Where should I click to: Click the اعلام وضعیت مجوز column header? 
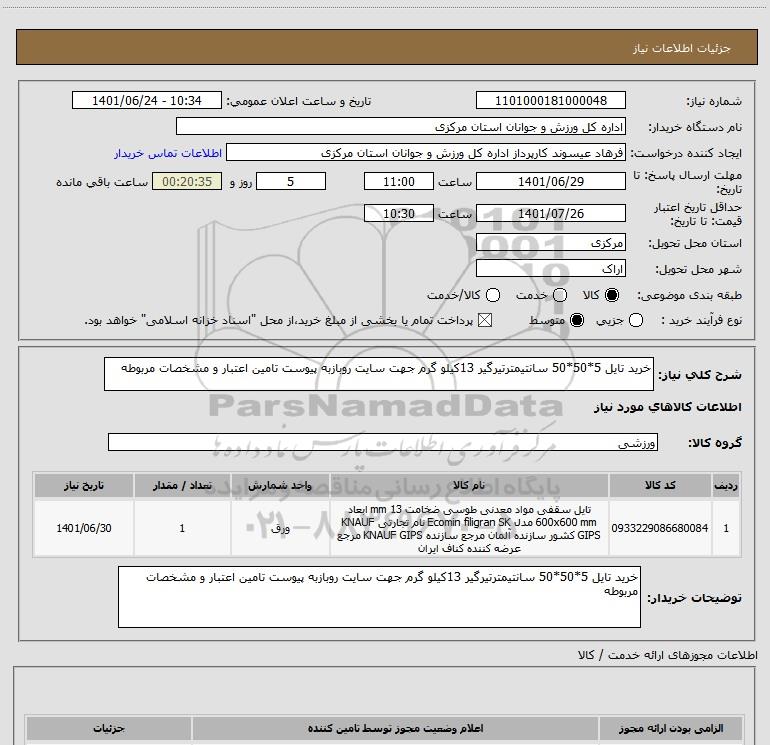pos(395,728)
